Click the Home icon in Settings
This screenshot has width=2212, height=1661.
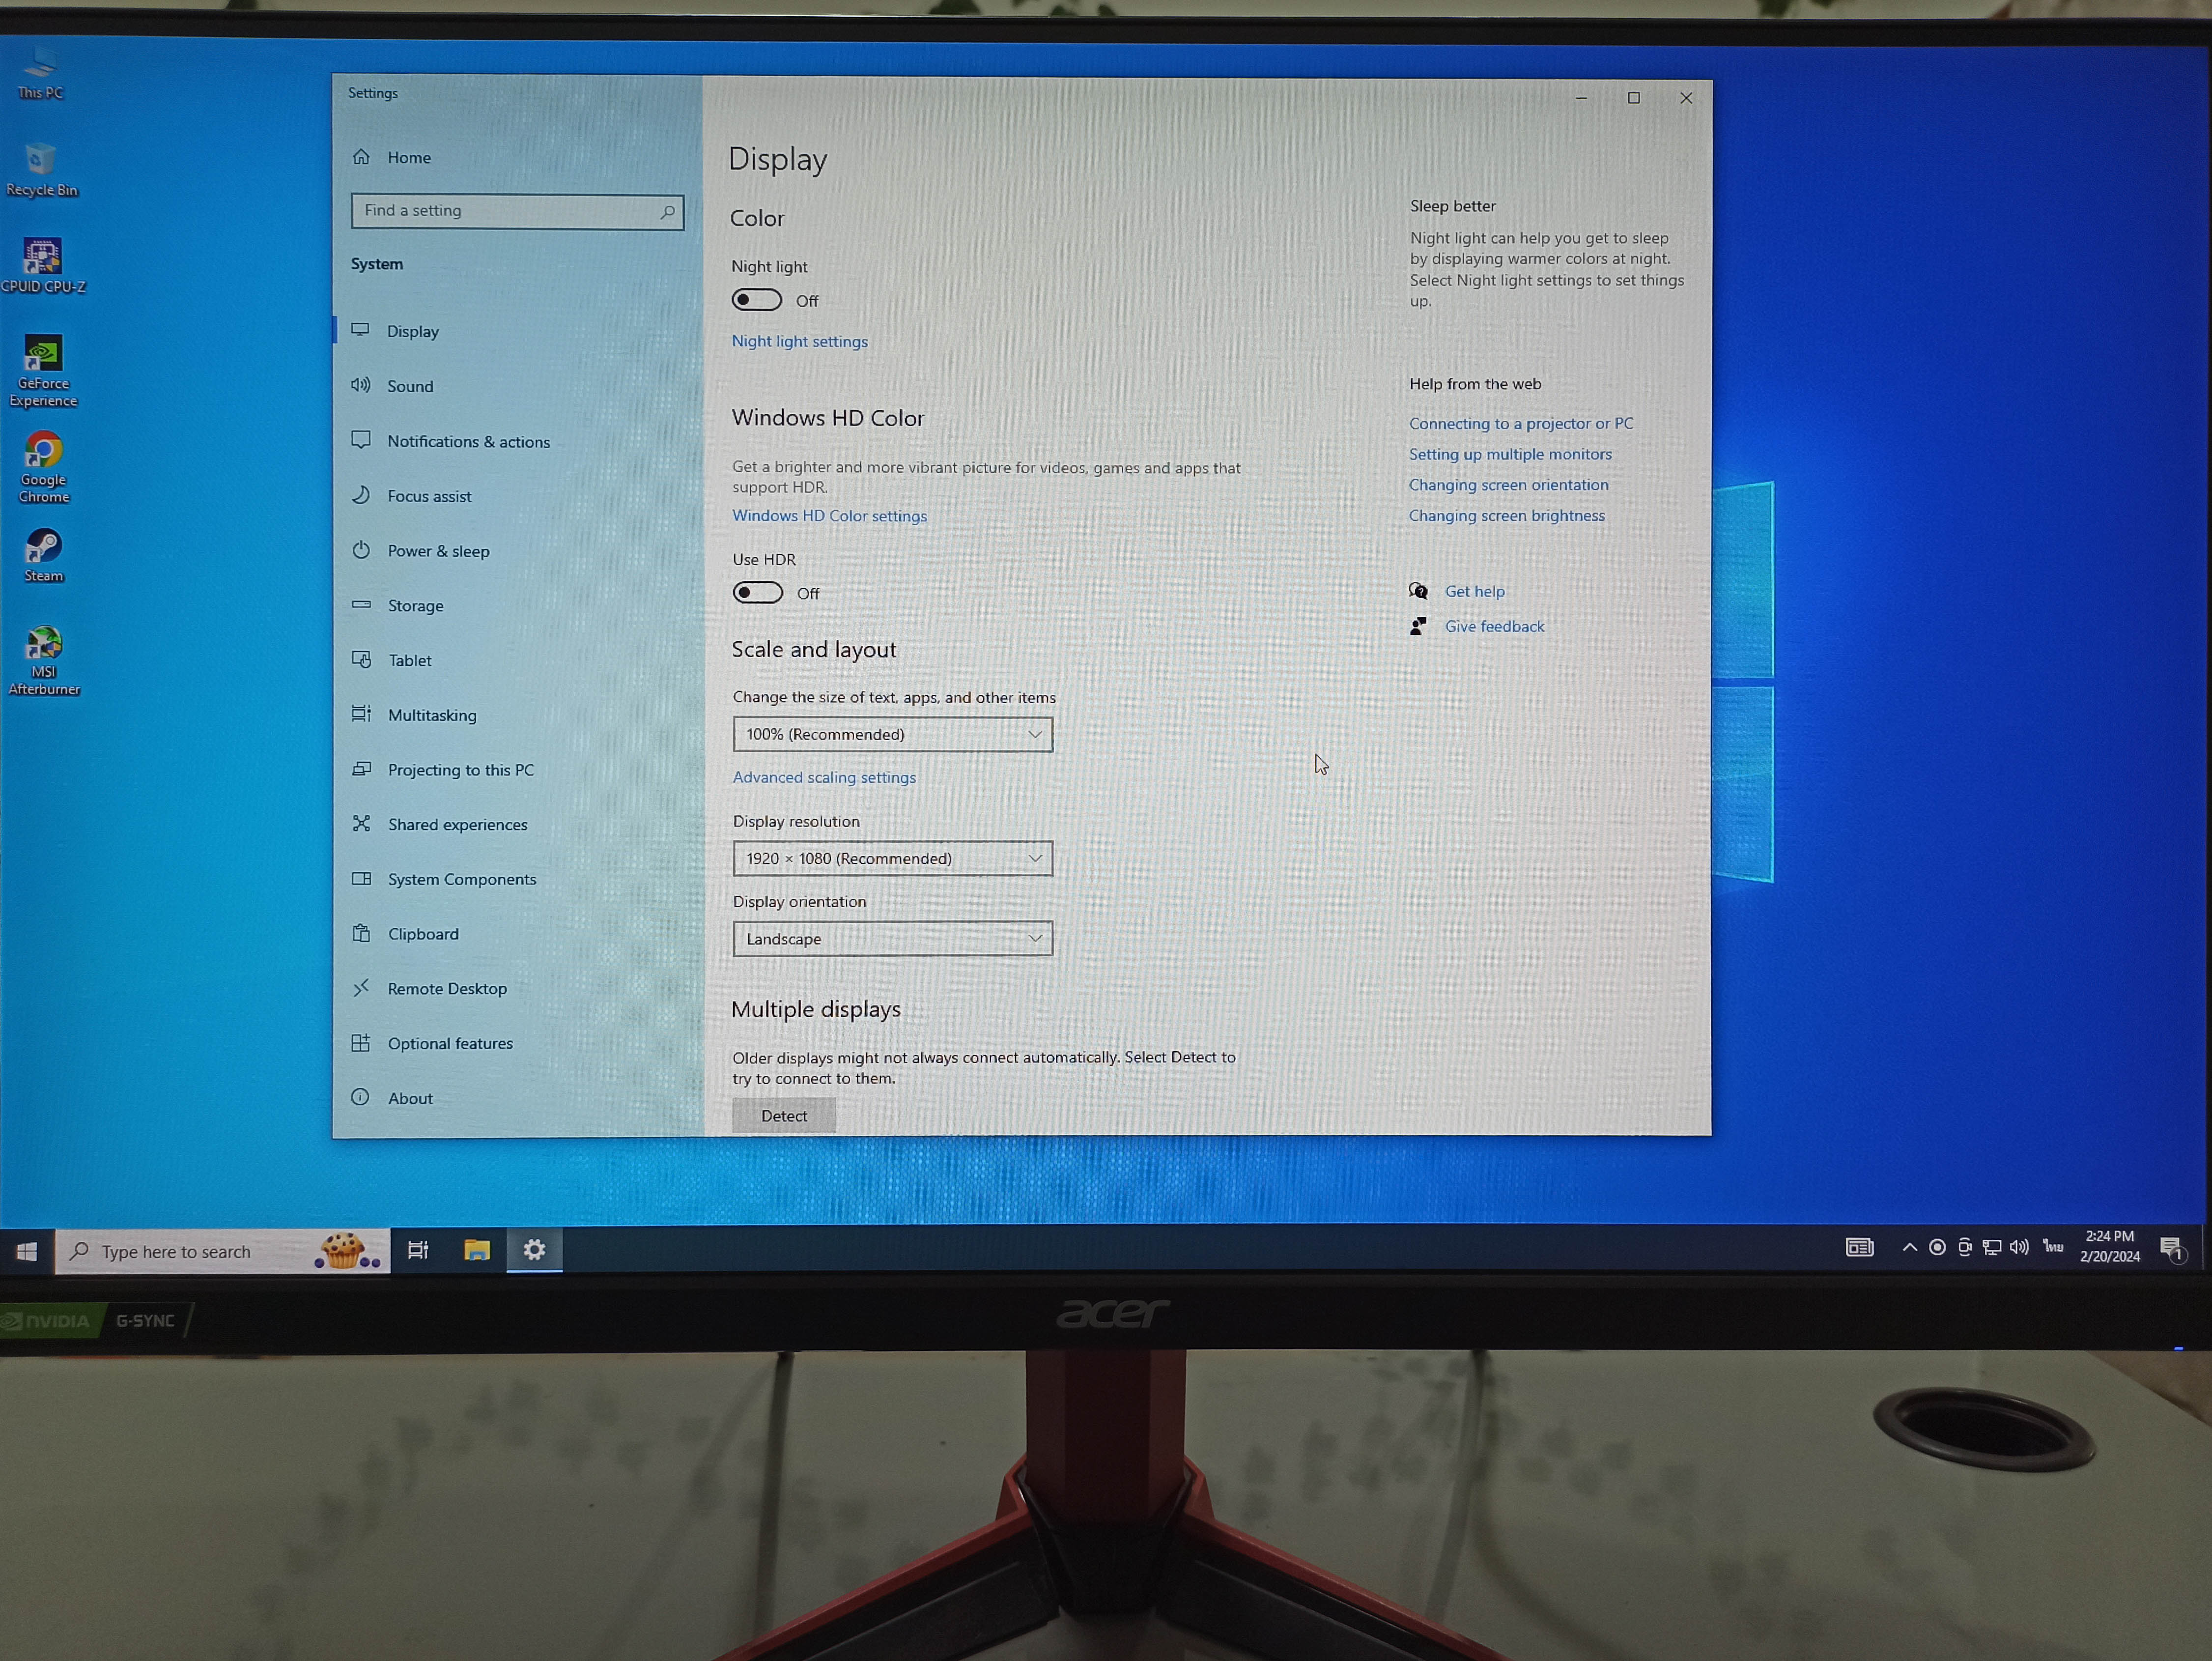(x=361, y=157)
